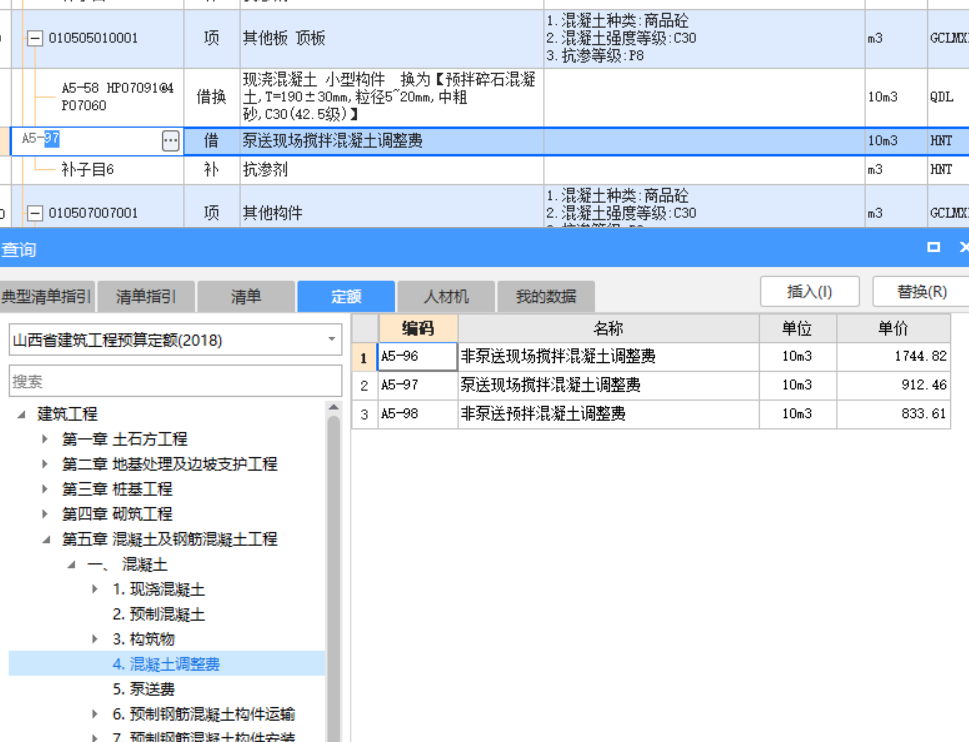Select 5. 泵送费 tree item
The width and height of the screenshot is (969, 742).
point(143,689)
